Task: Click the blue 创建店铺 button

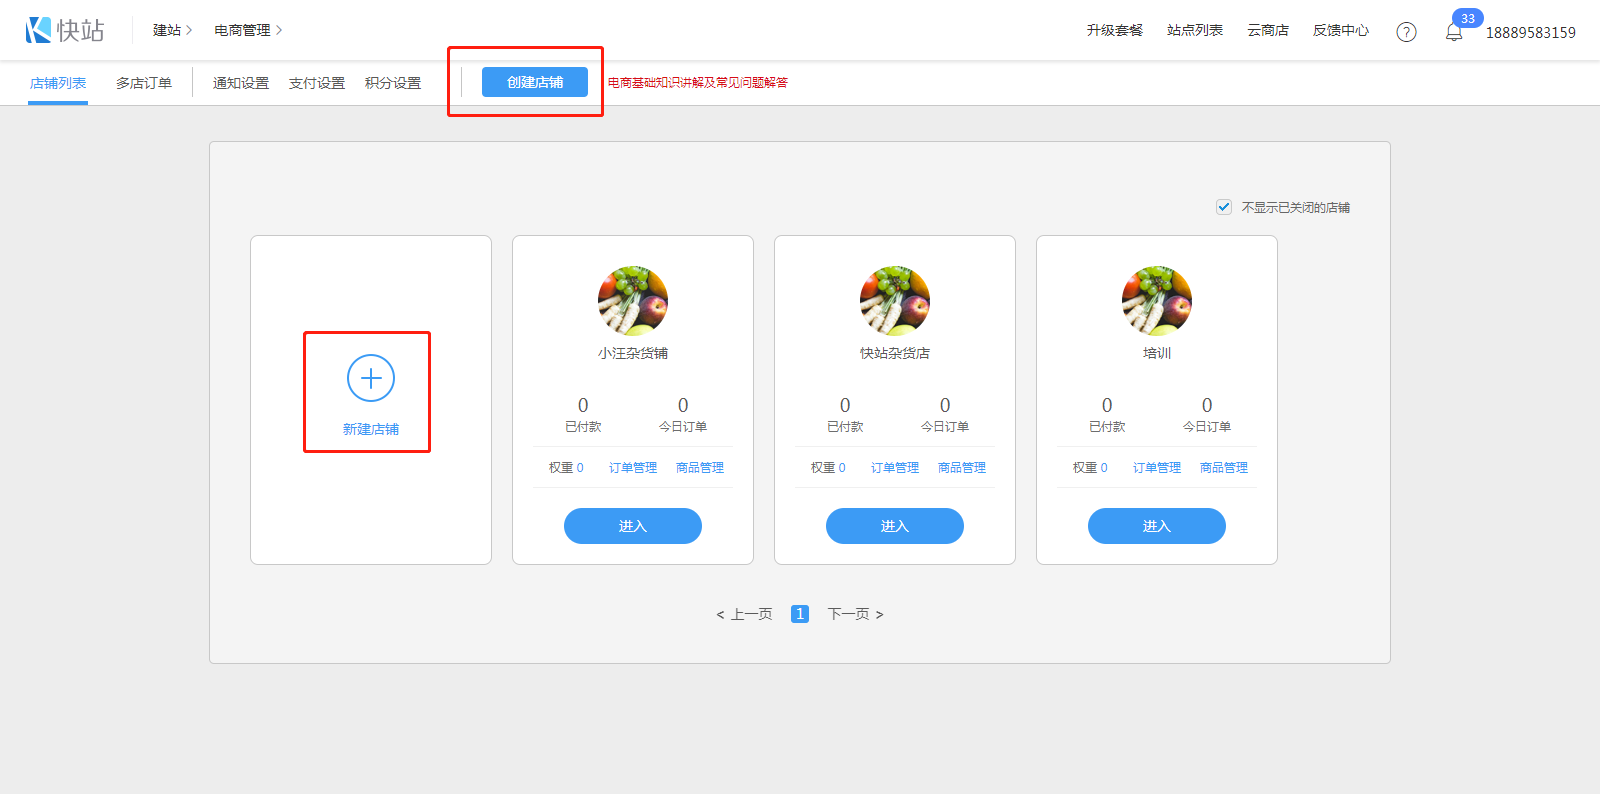Action: coord(535,82)
